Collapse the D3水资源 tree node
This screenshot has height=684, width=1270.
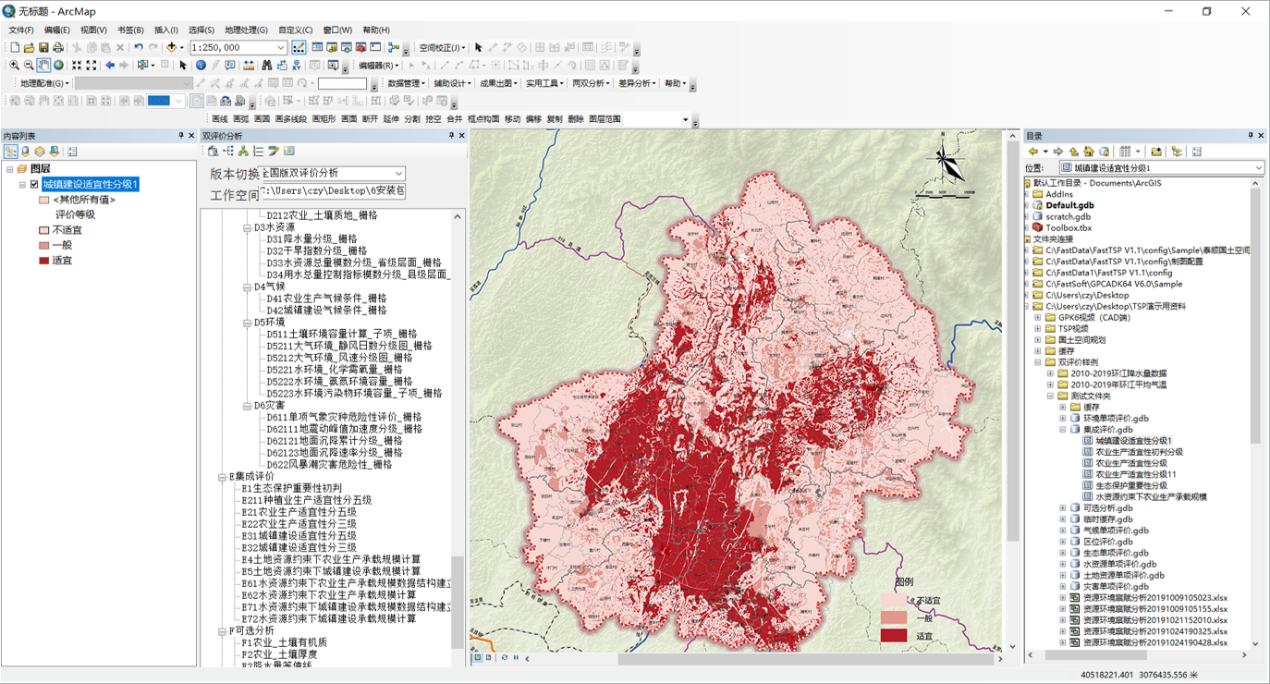[x=247, y=227]
